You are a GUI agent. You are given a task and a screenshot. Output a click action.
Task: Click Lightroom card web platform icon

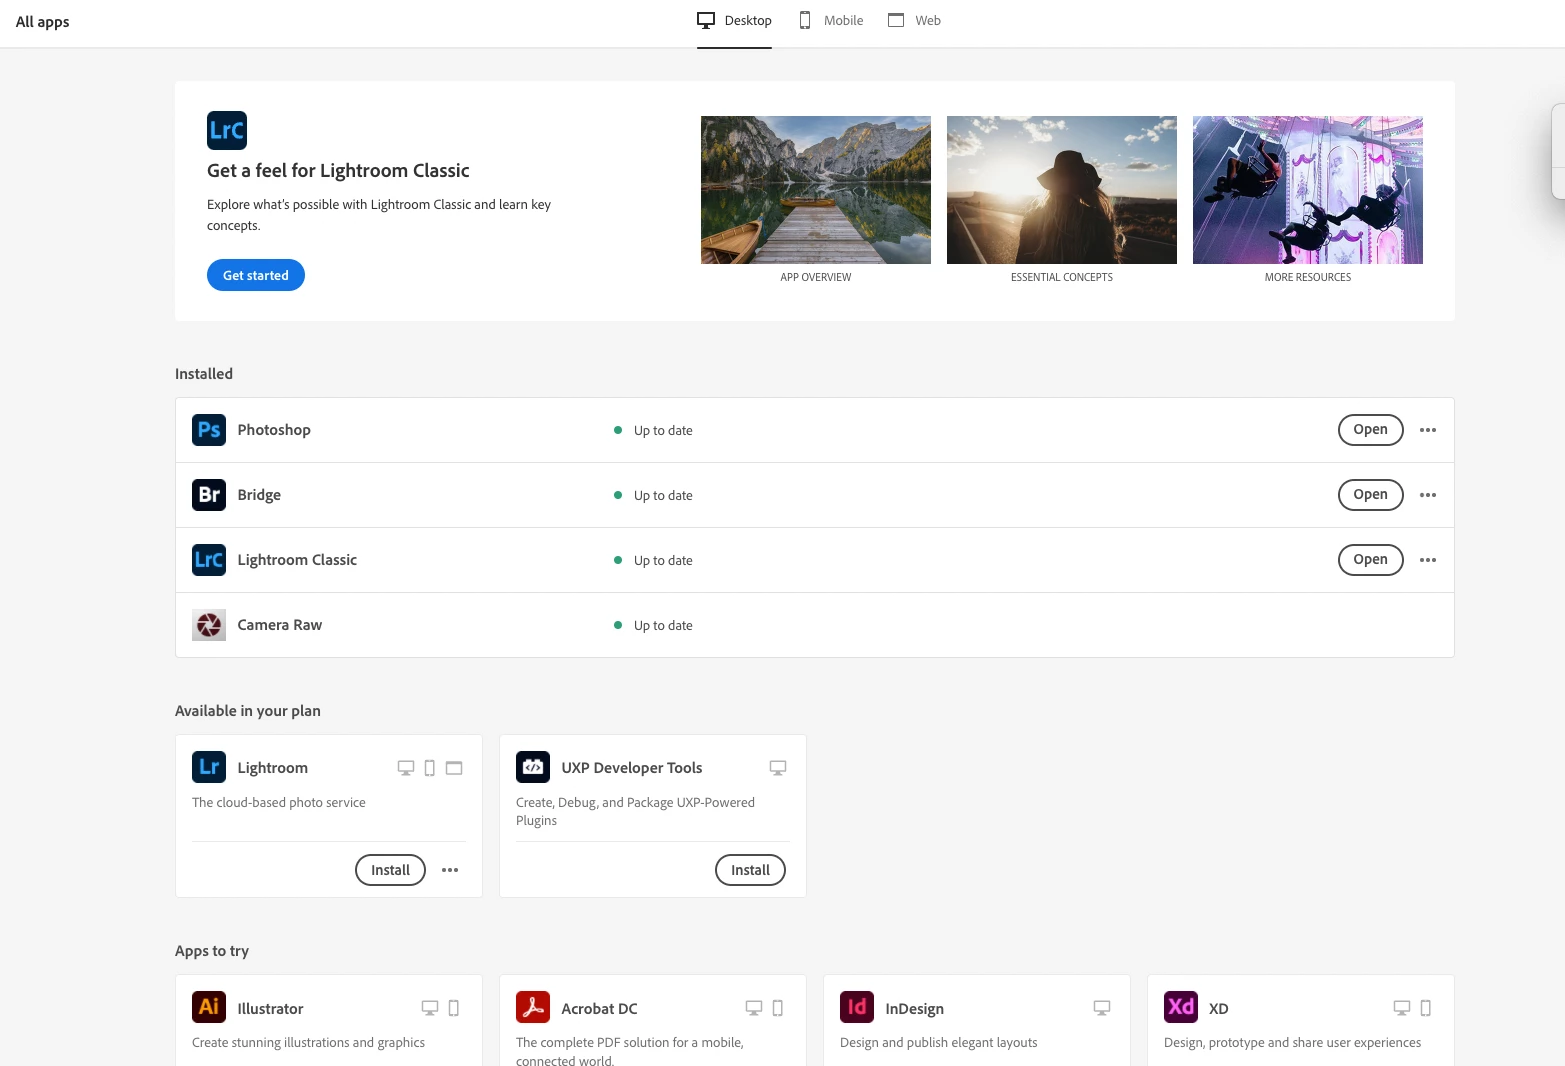454,768
